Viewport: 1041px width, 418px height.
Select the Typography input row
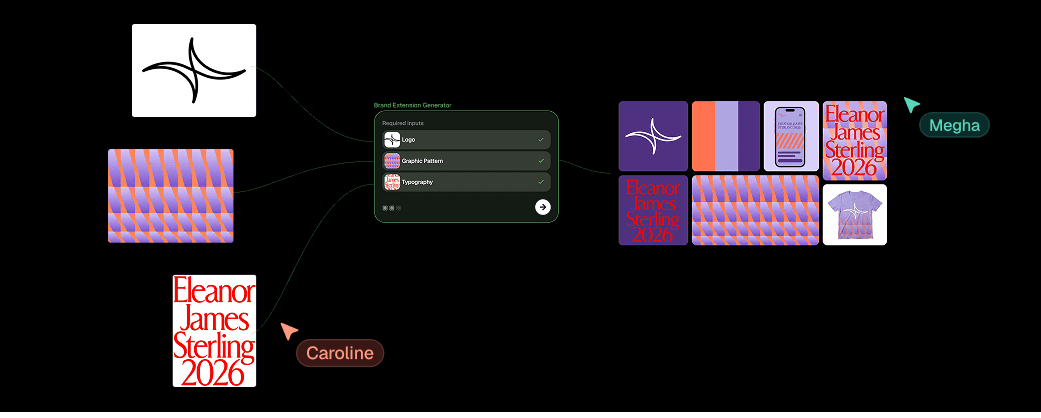(x=467, y=182)
